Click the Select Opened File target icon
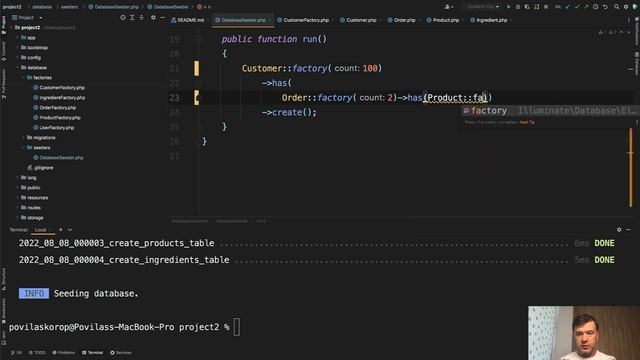This screenshot has width=640, height=360. pos(123,18)
